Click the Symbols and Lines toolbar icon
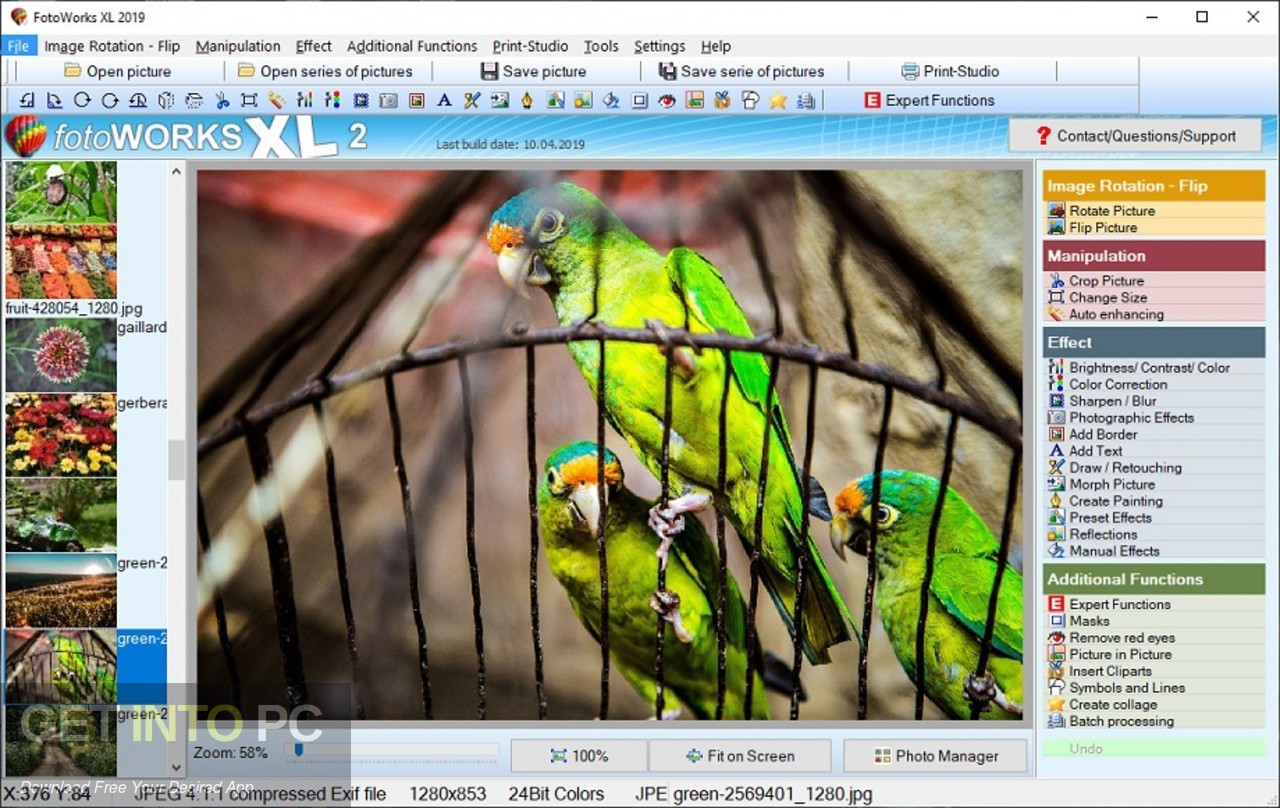 pos(750,100)
